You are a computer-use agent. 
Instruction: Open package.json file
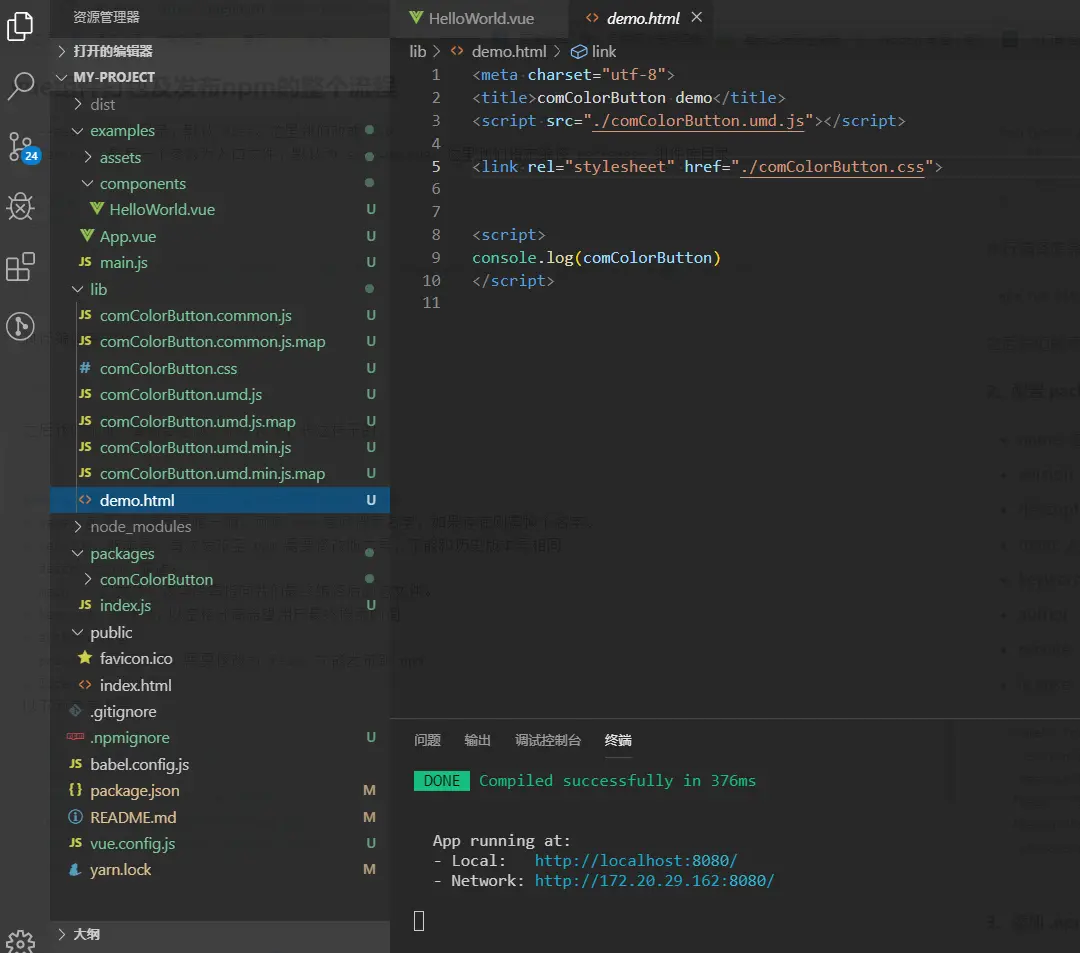(x=220, y=790)
